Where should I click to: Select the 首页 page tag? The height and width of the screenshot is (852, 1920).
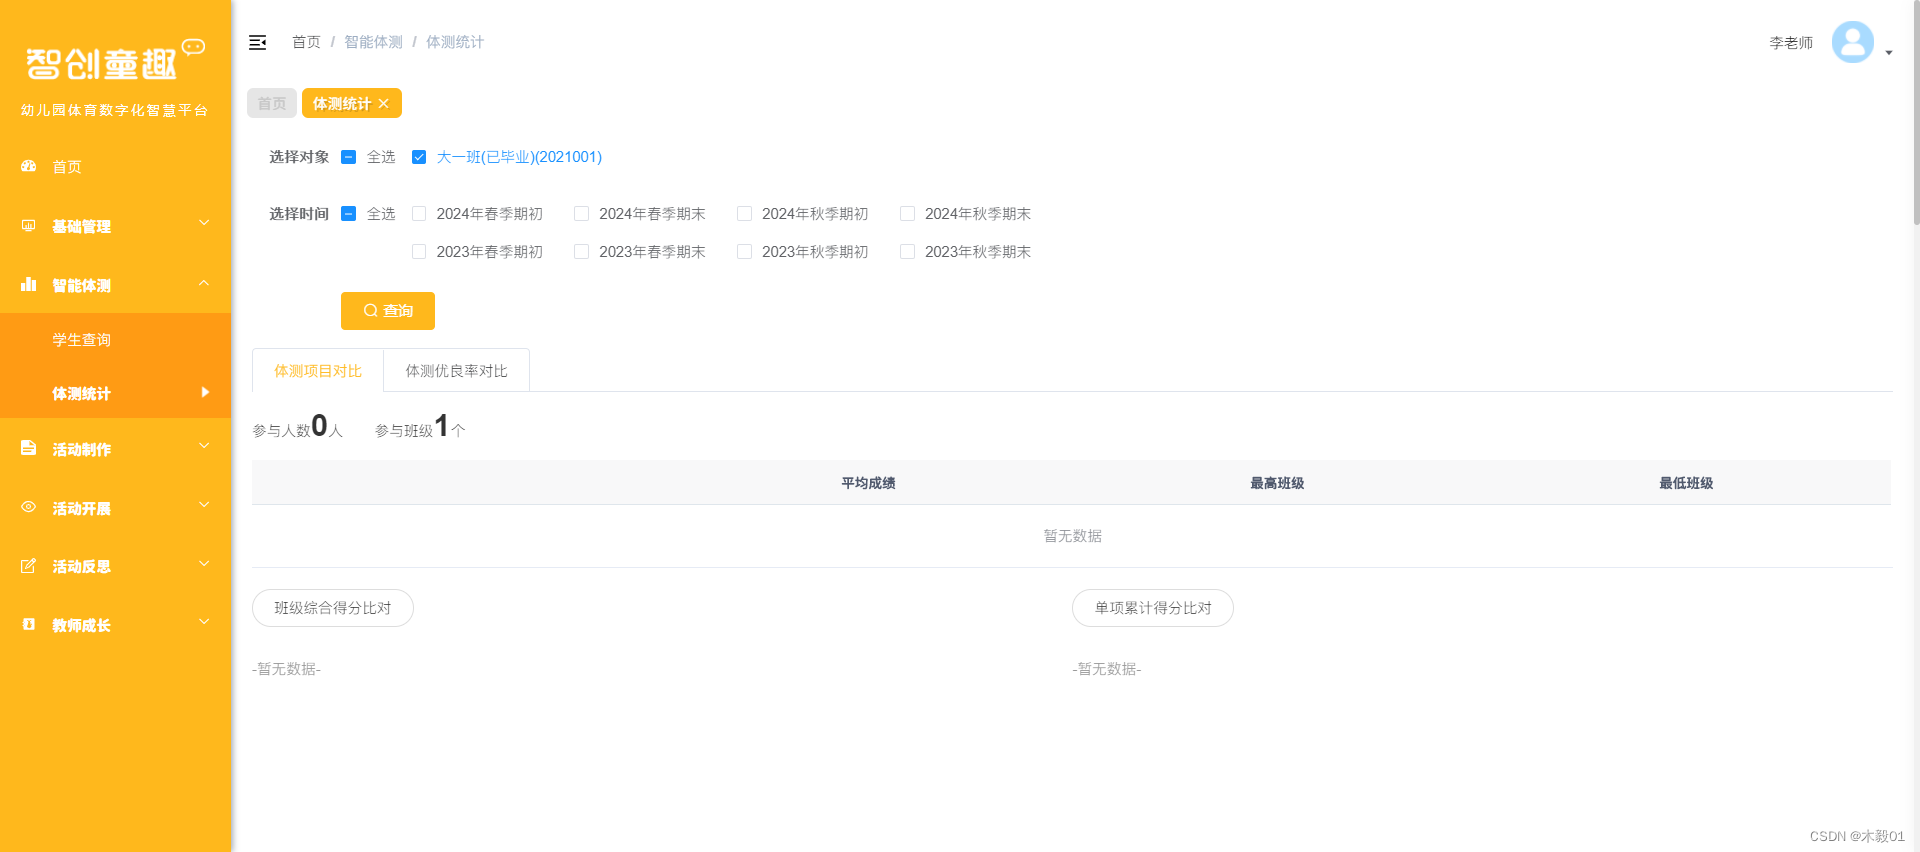[x=272, y=103]
